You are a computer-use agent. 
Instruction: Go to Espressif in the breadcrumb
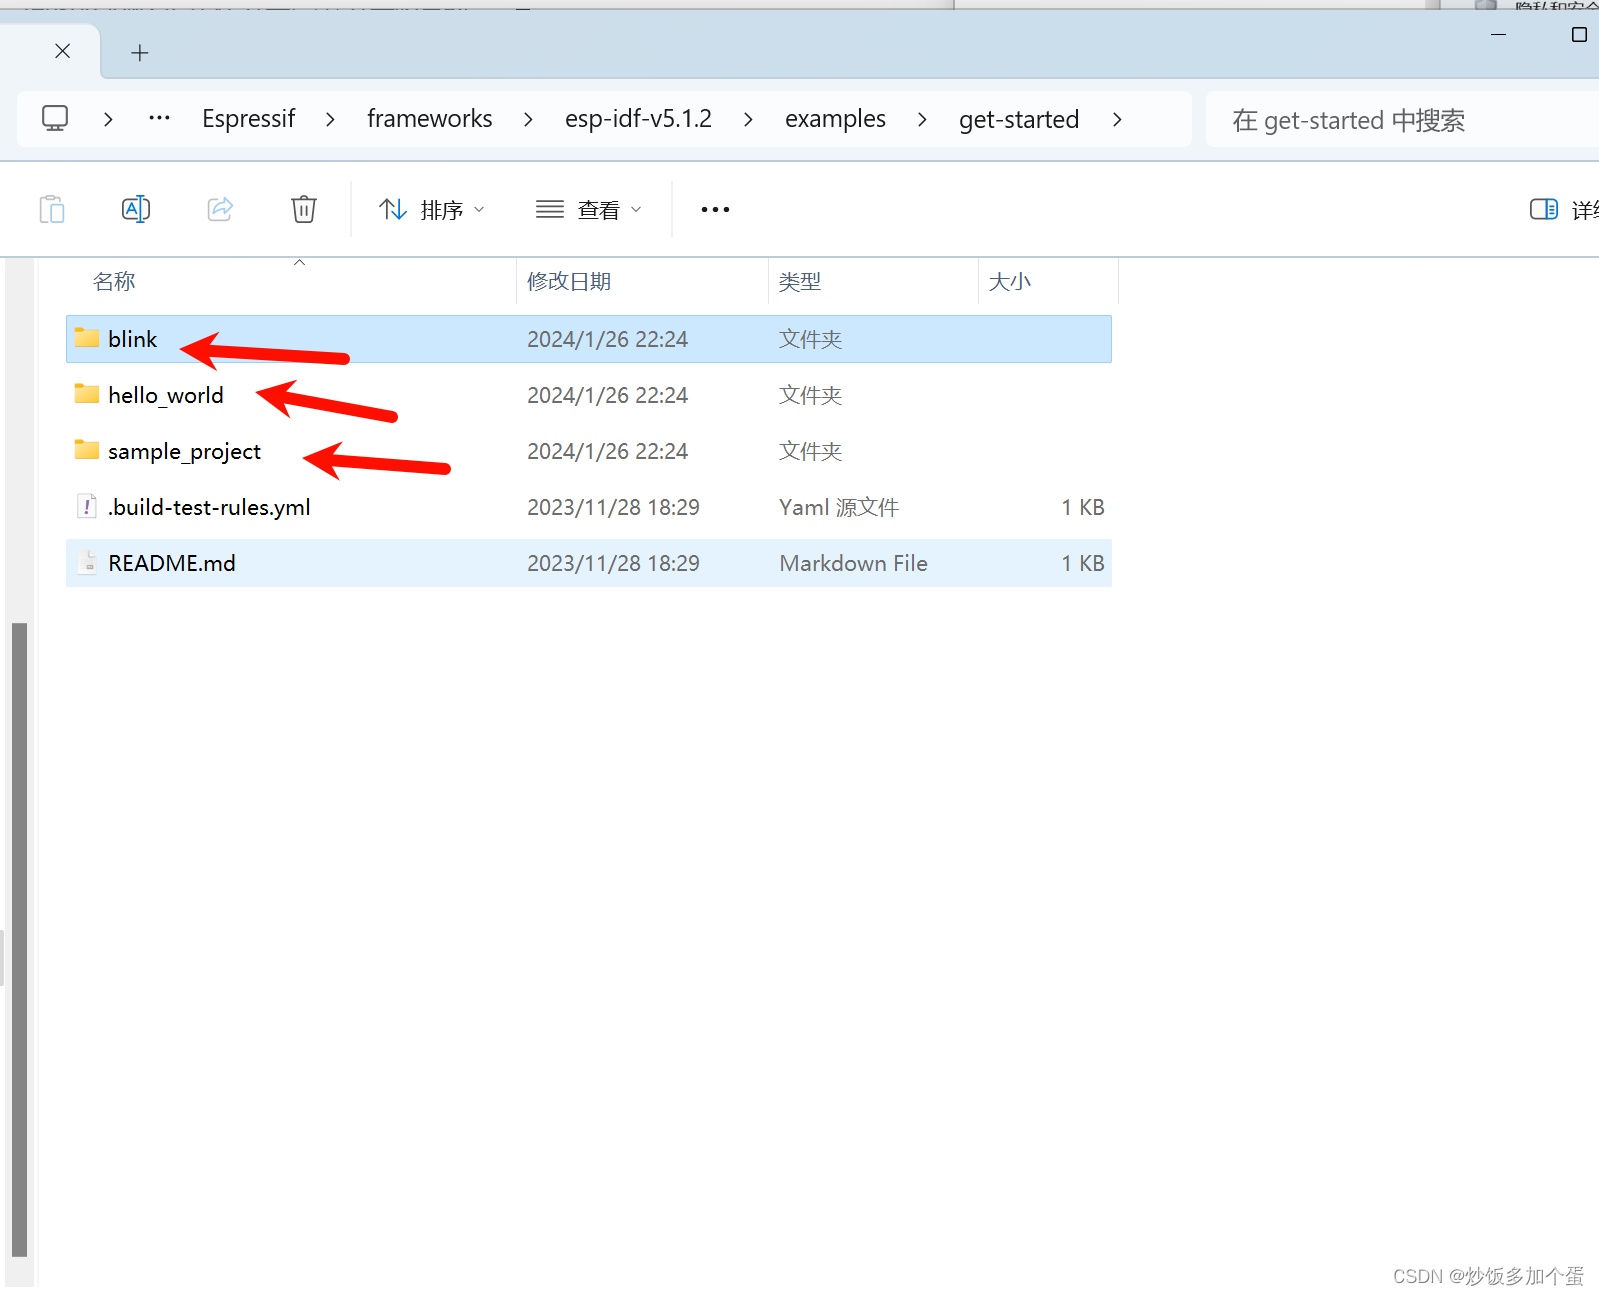249,119
